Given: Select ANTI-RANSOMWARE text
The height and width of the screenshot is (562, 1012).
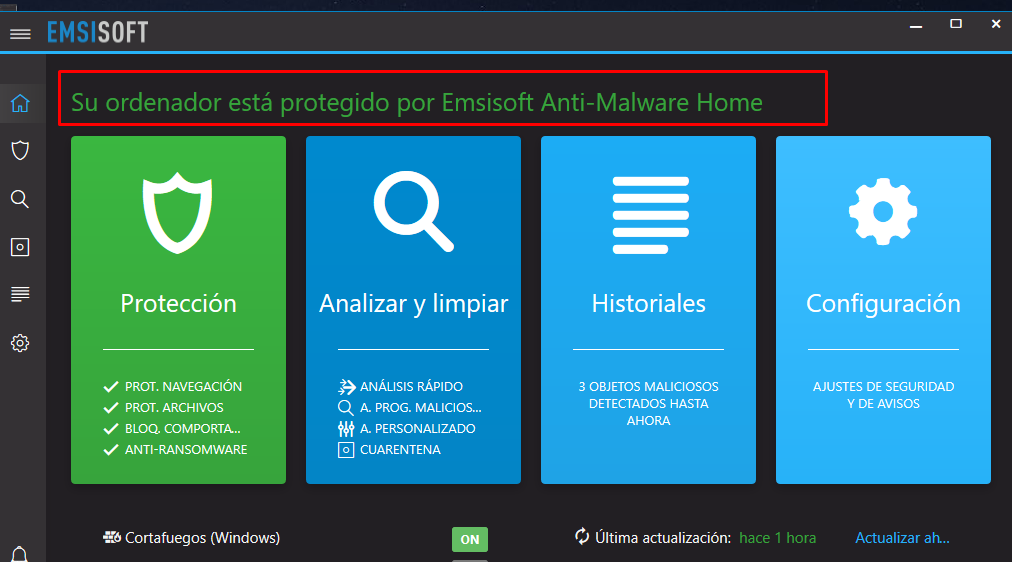Looking at the screenshot, I should [186, 450].
